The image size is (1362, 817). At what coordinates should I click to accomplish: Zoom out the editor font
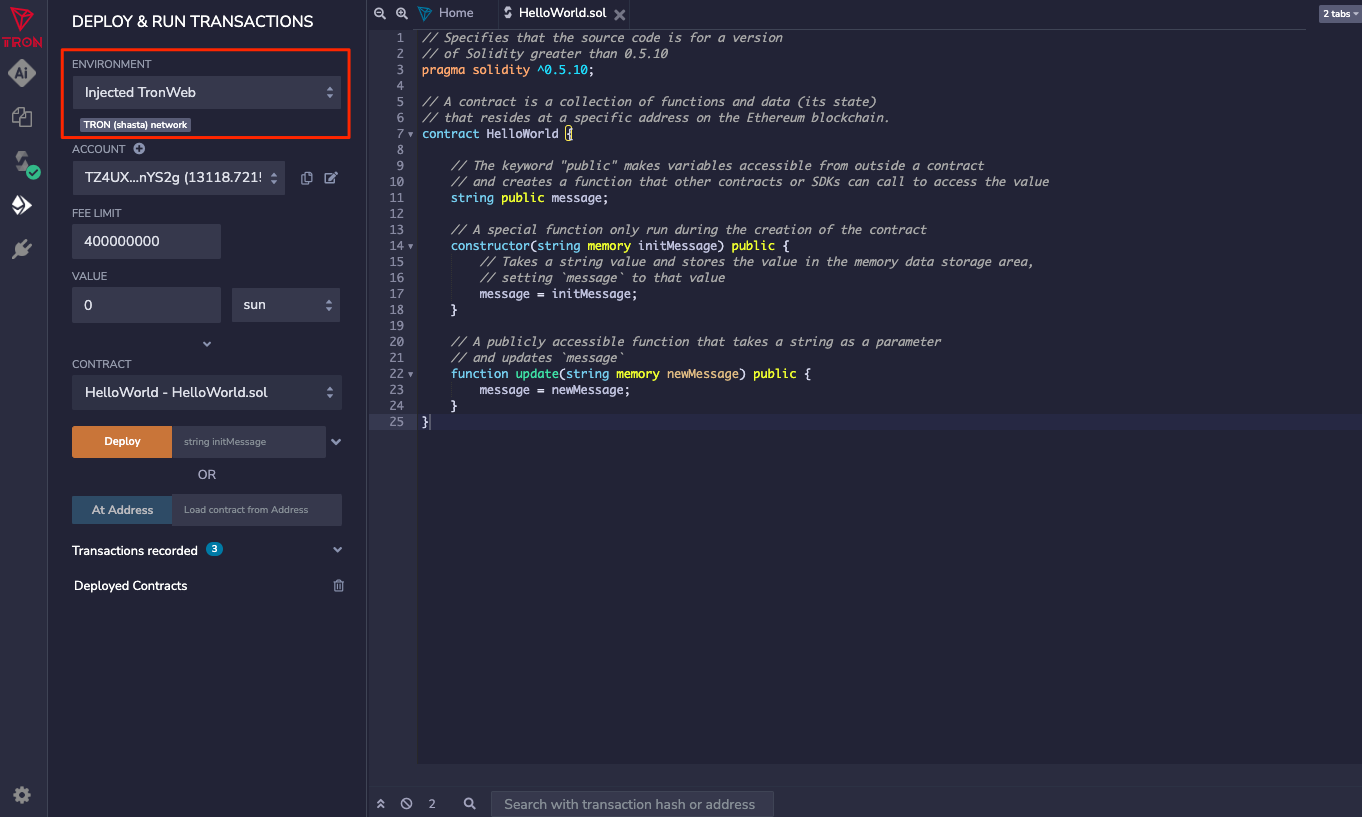point(379,13)
